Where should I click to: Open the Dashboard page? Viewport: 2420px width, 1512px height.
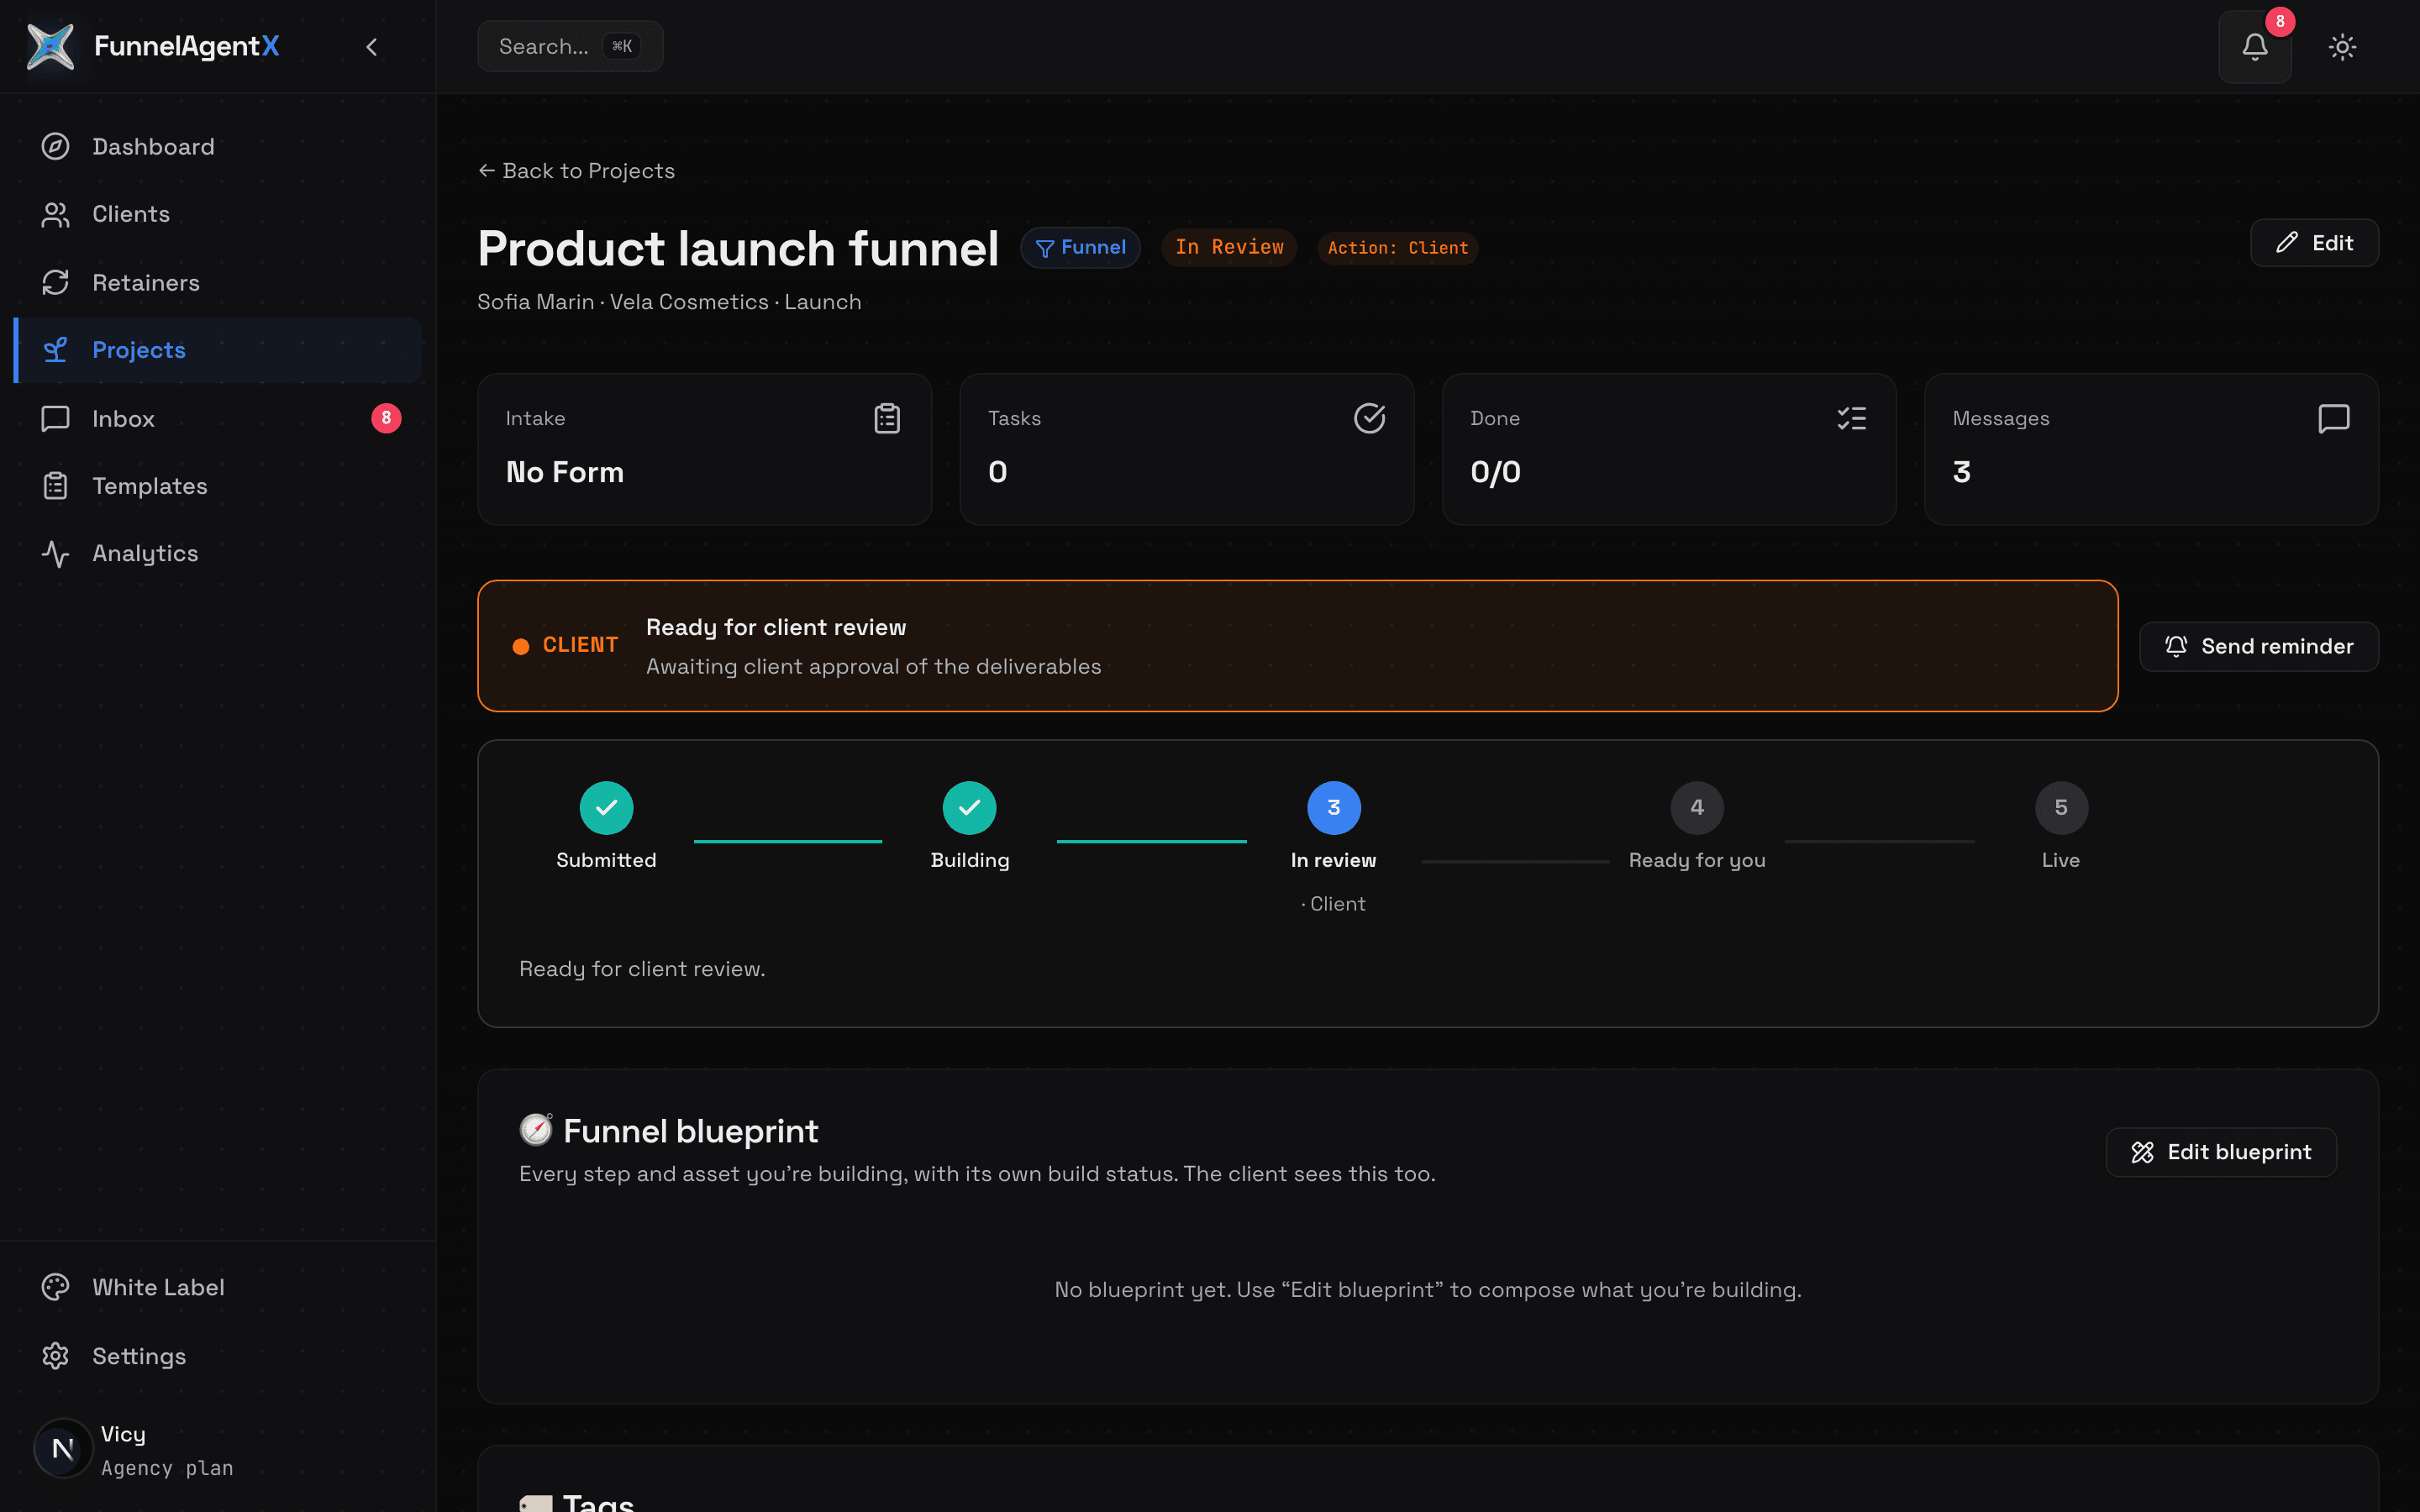point(218,146)
